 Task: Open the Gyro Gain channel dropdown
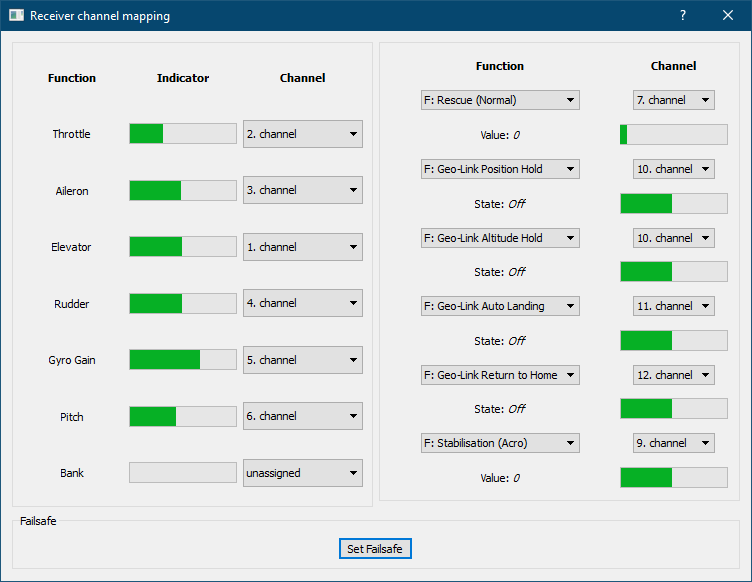[x=302, y=360]
